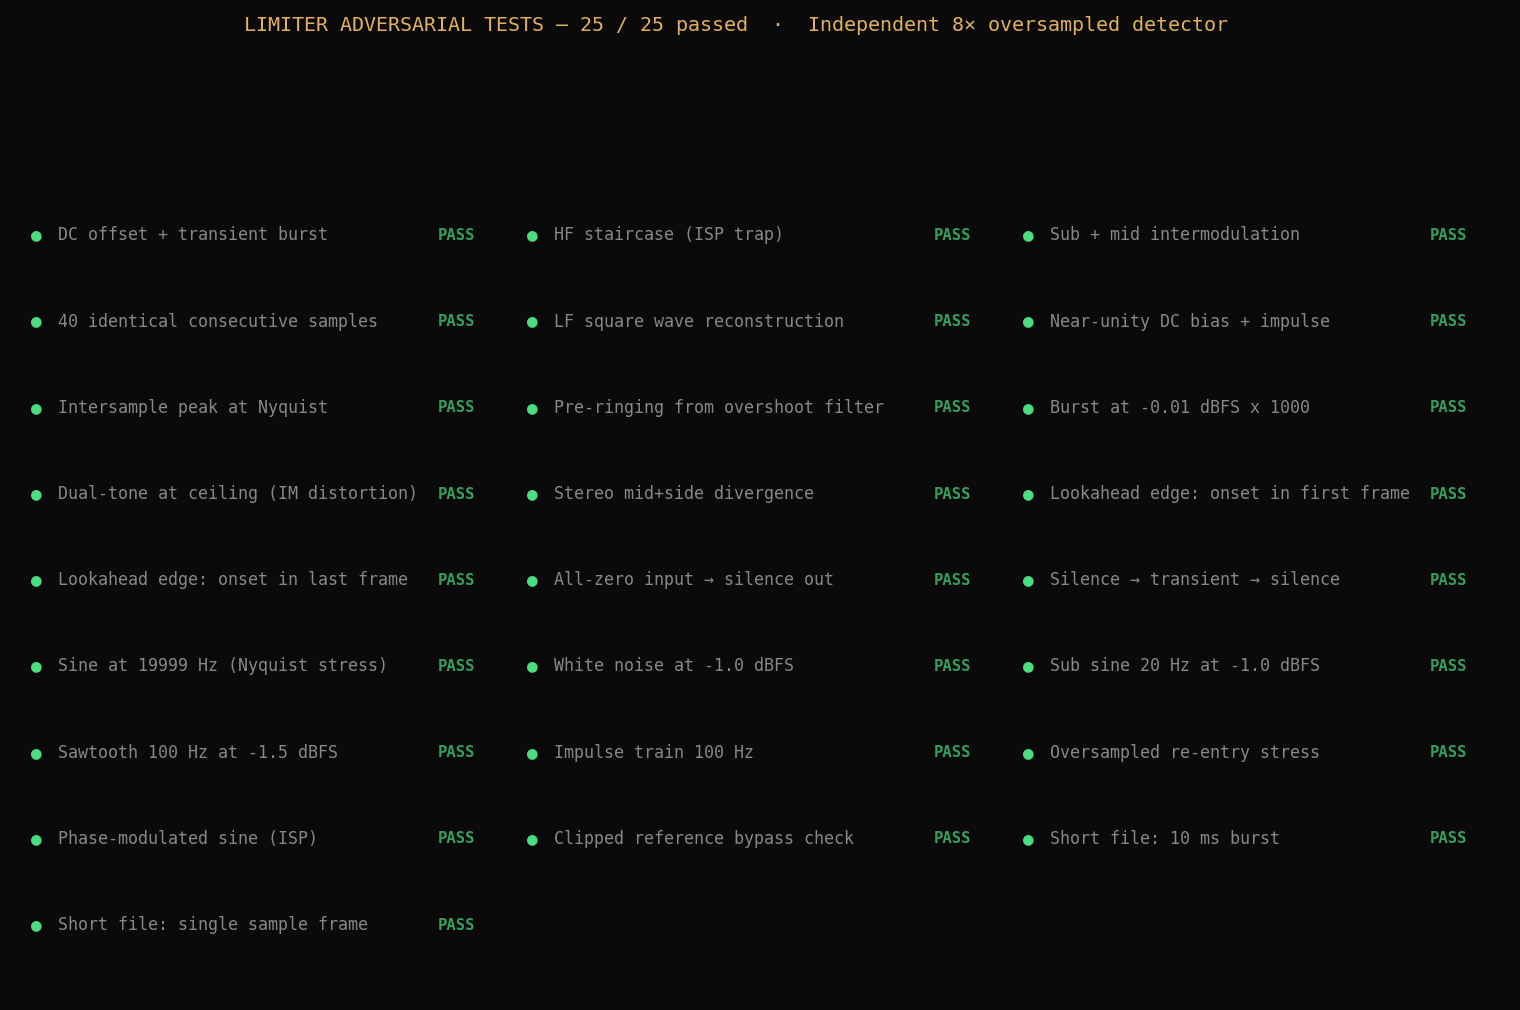Click the status dot beside DC offset + transient burst

36,236
